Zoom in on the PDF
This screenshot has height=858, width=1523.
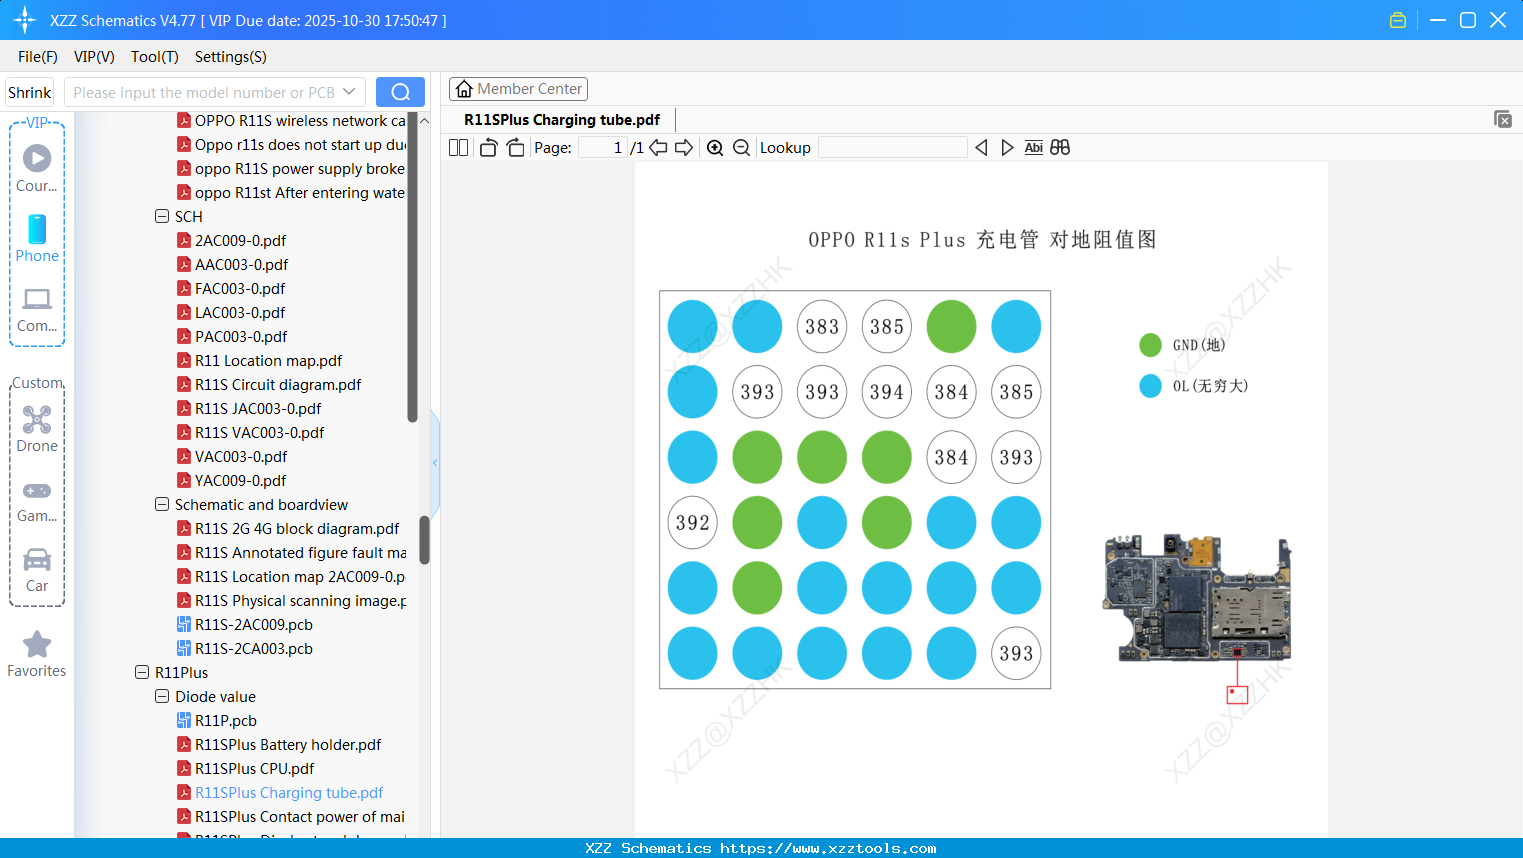tap(715, 148)
